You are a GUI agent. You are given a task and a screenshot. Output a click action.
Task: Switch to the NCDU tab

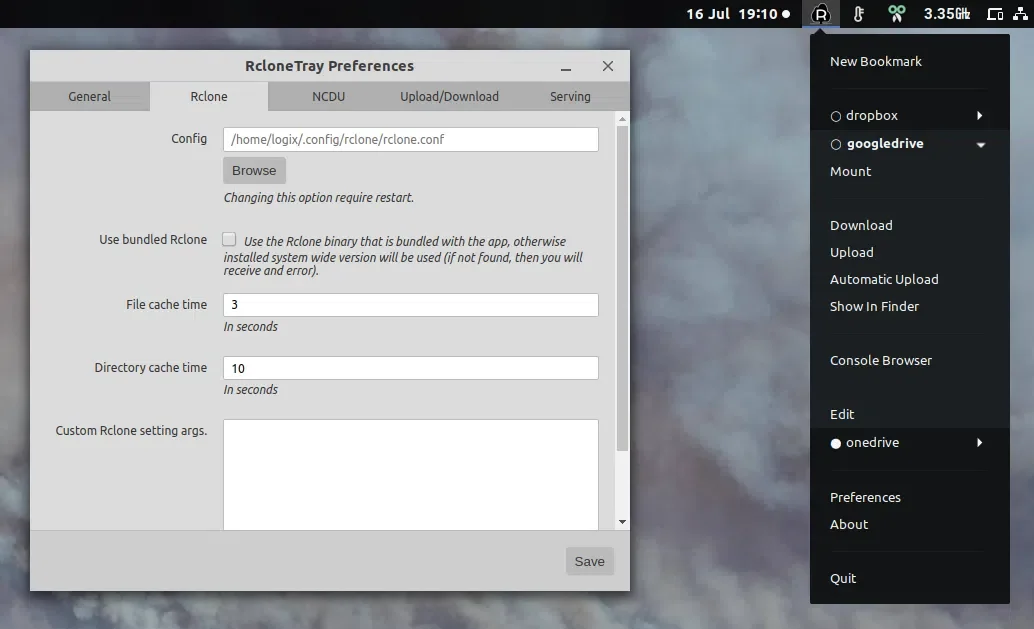(x=328, y=96)
